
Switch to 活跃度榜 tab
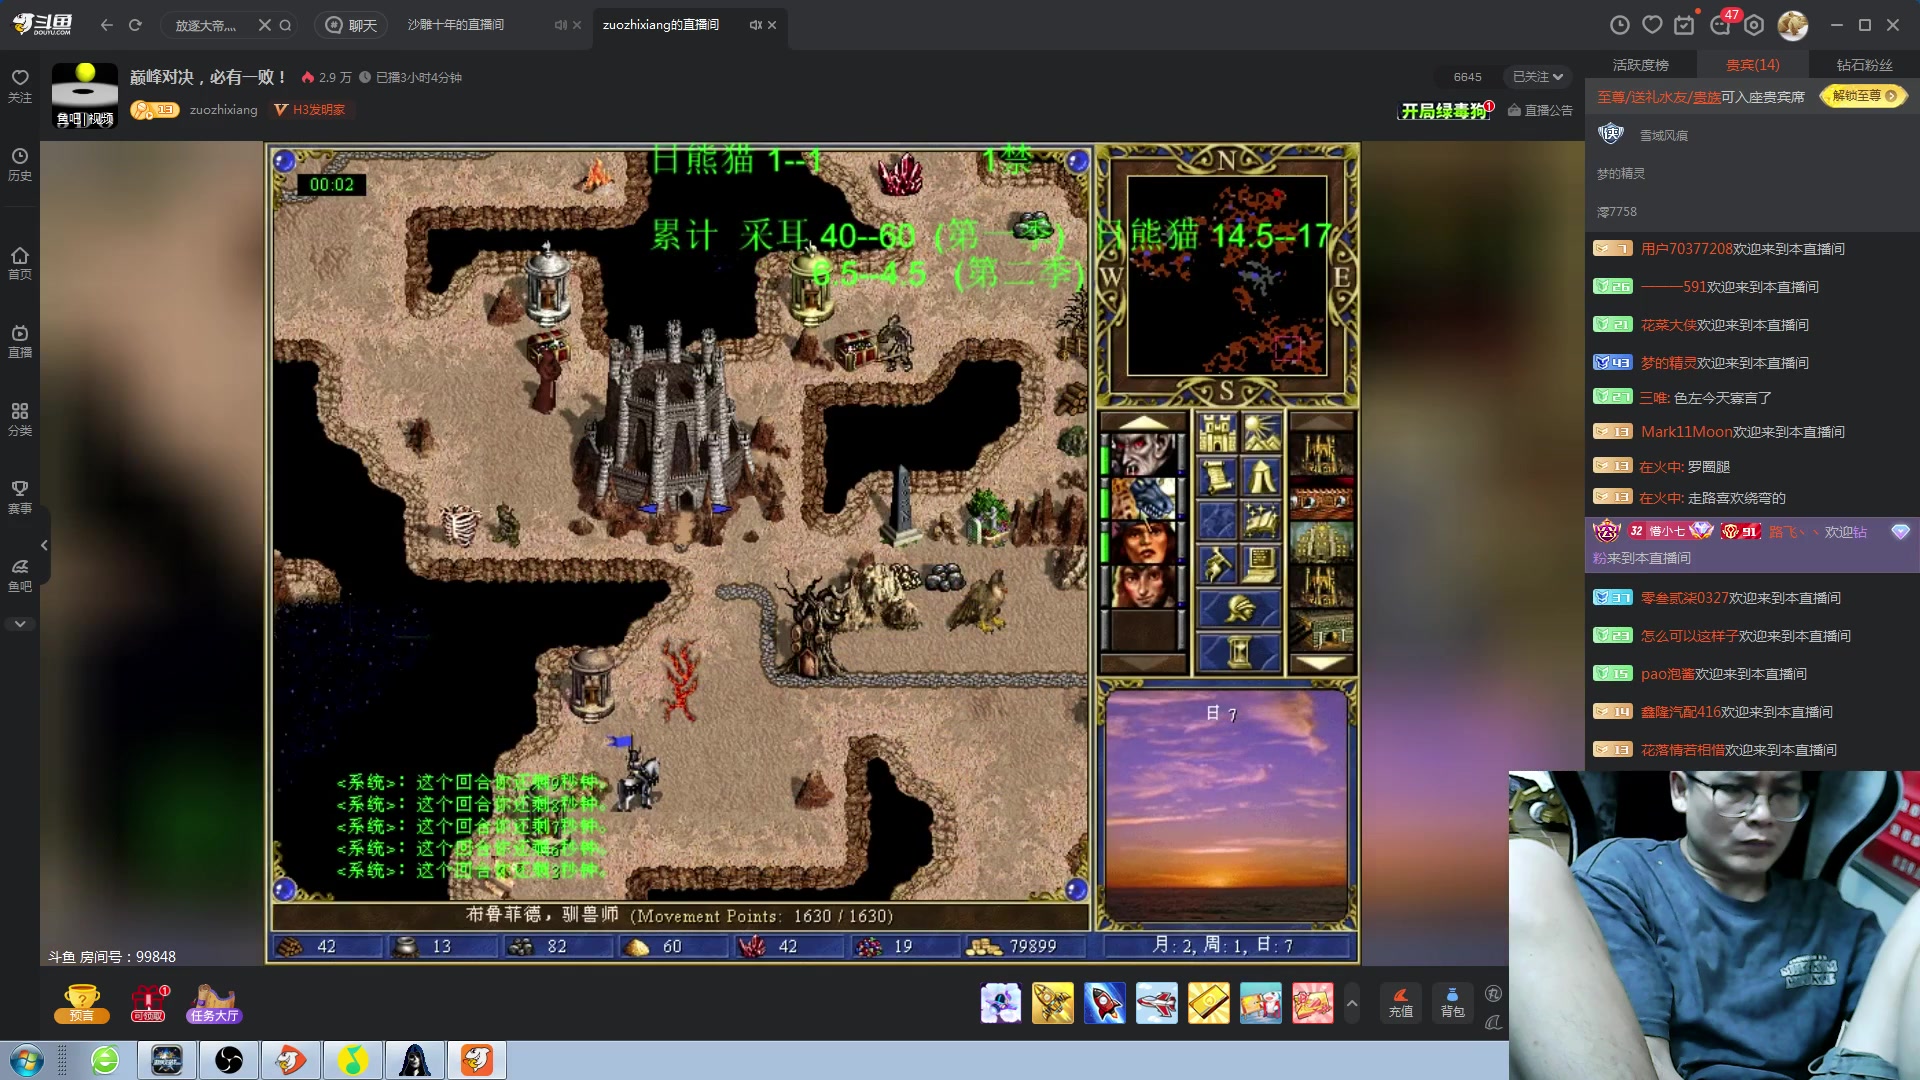coord(1640,65)
